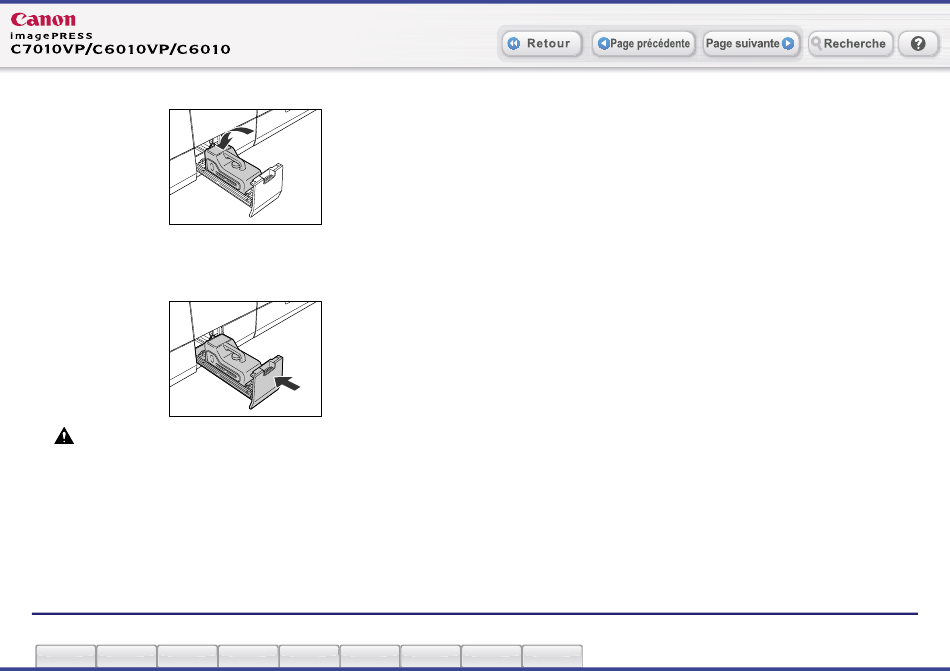
Task: Click the warning triangle icon
Action: click(x=64, y=436)
